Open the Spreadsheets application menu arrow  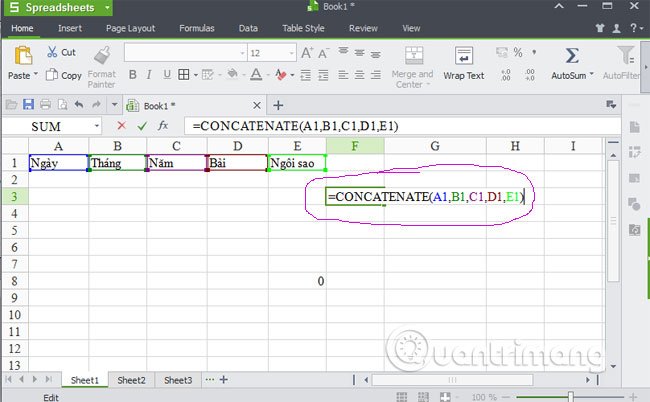pos(107,7)
